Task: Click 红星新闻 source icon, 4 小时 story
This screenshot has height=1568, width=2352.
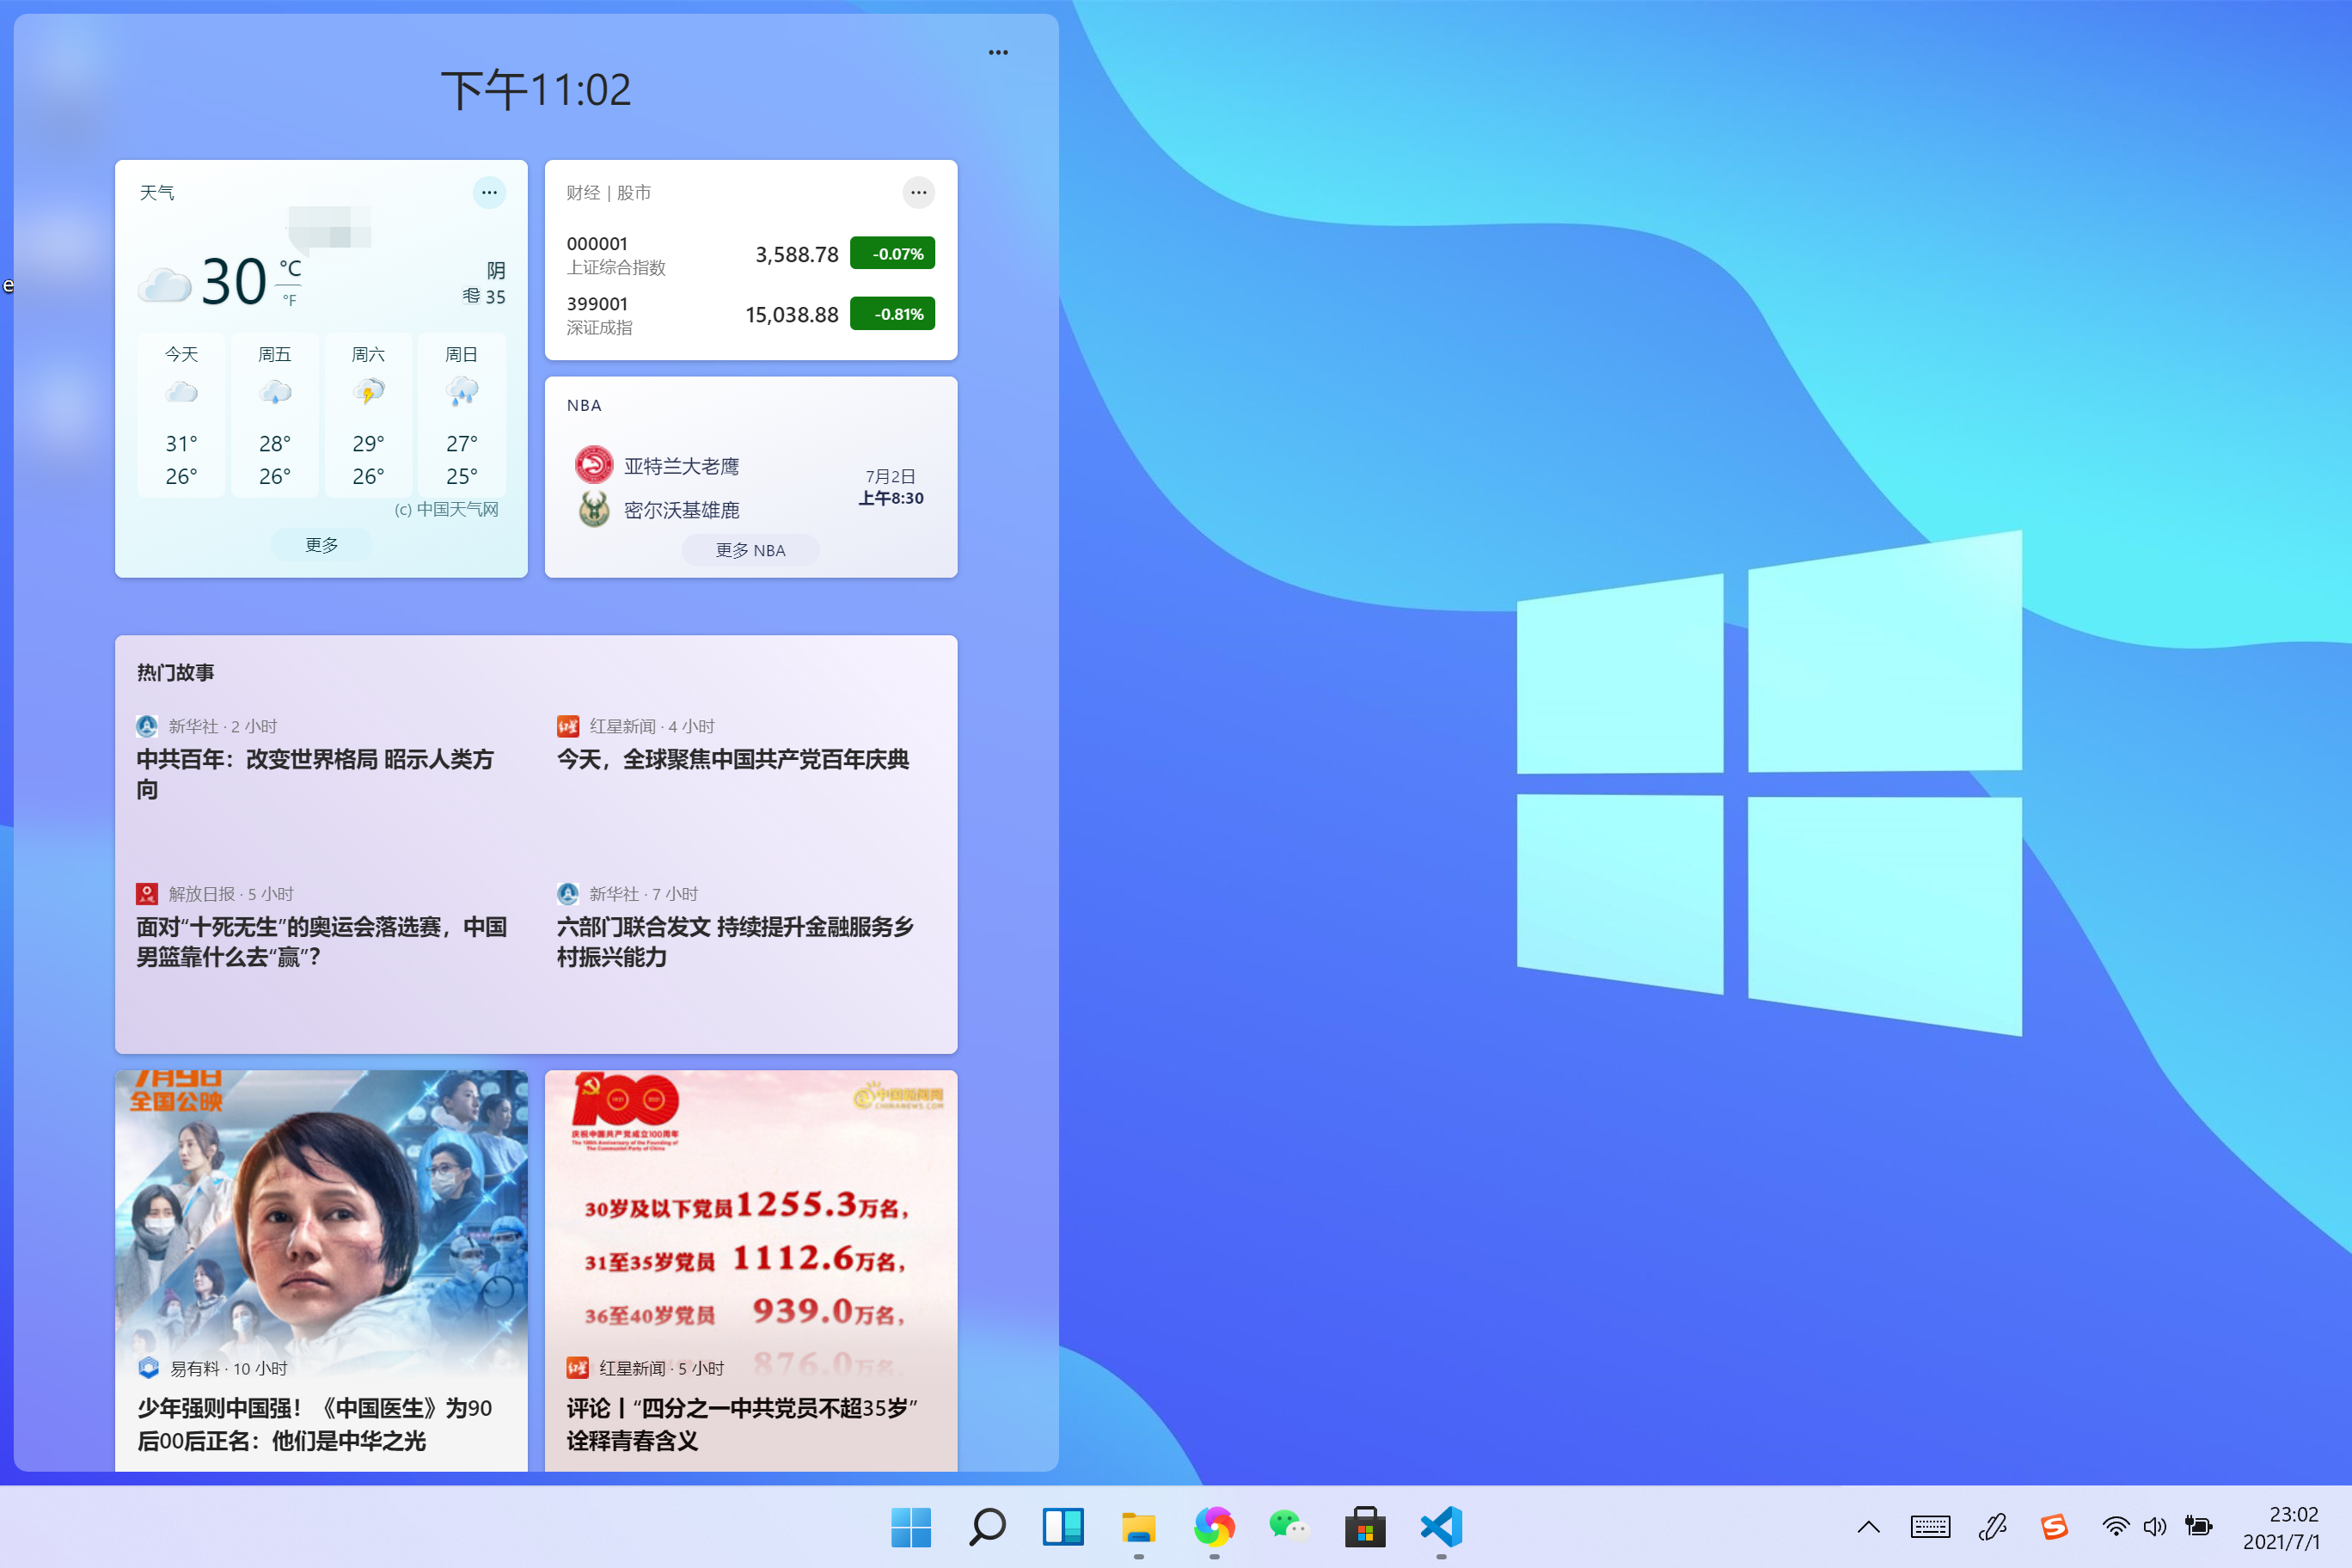Action: 568,726
